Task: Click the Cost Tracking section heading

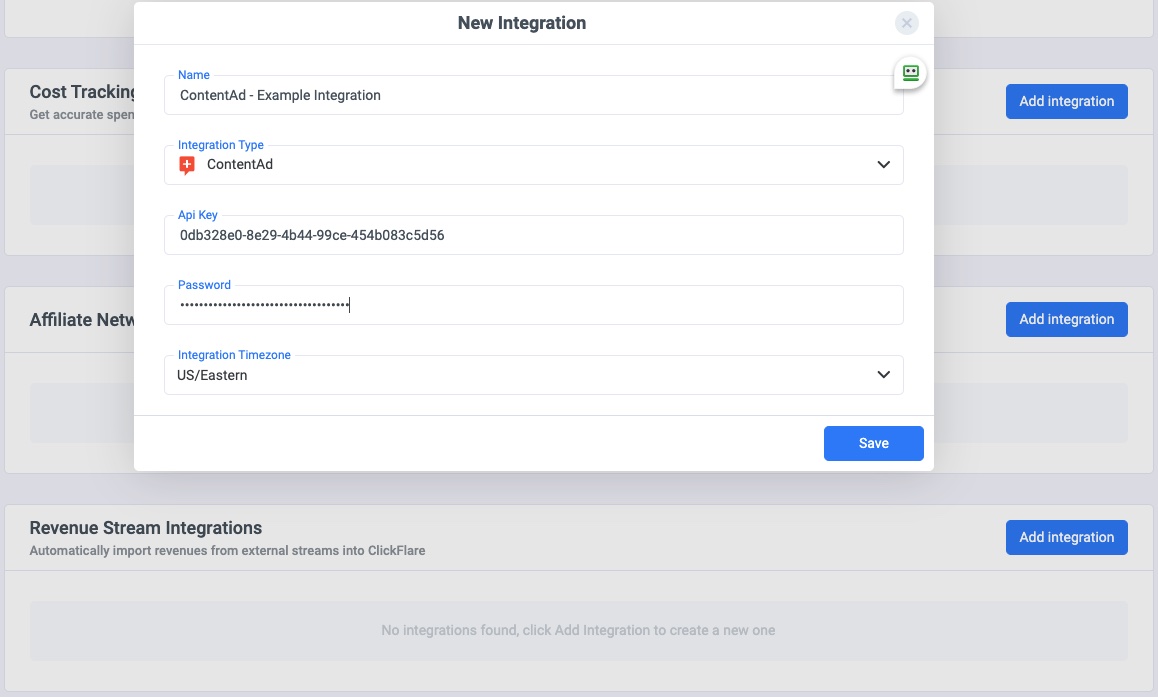Action: click(x=82, y=92)
